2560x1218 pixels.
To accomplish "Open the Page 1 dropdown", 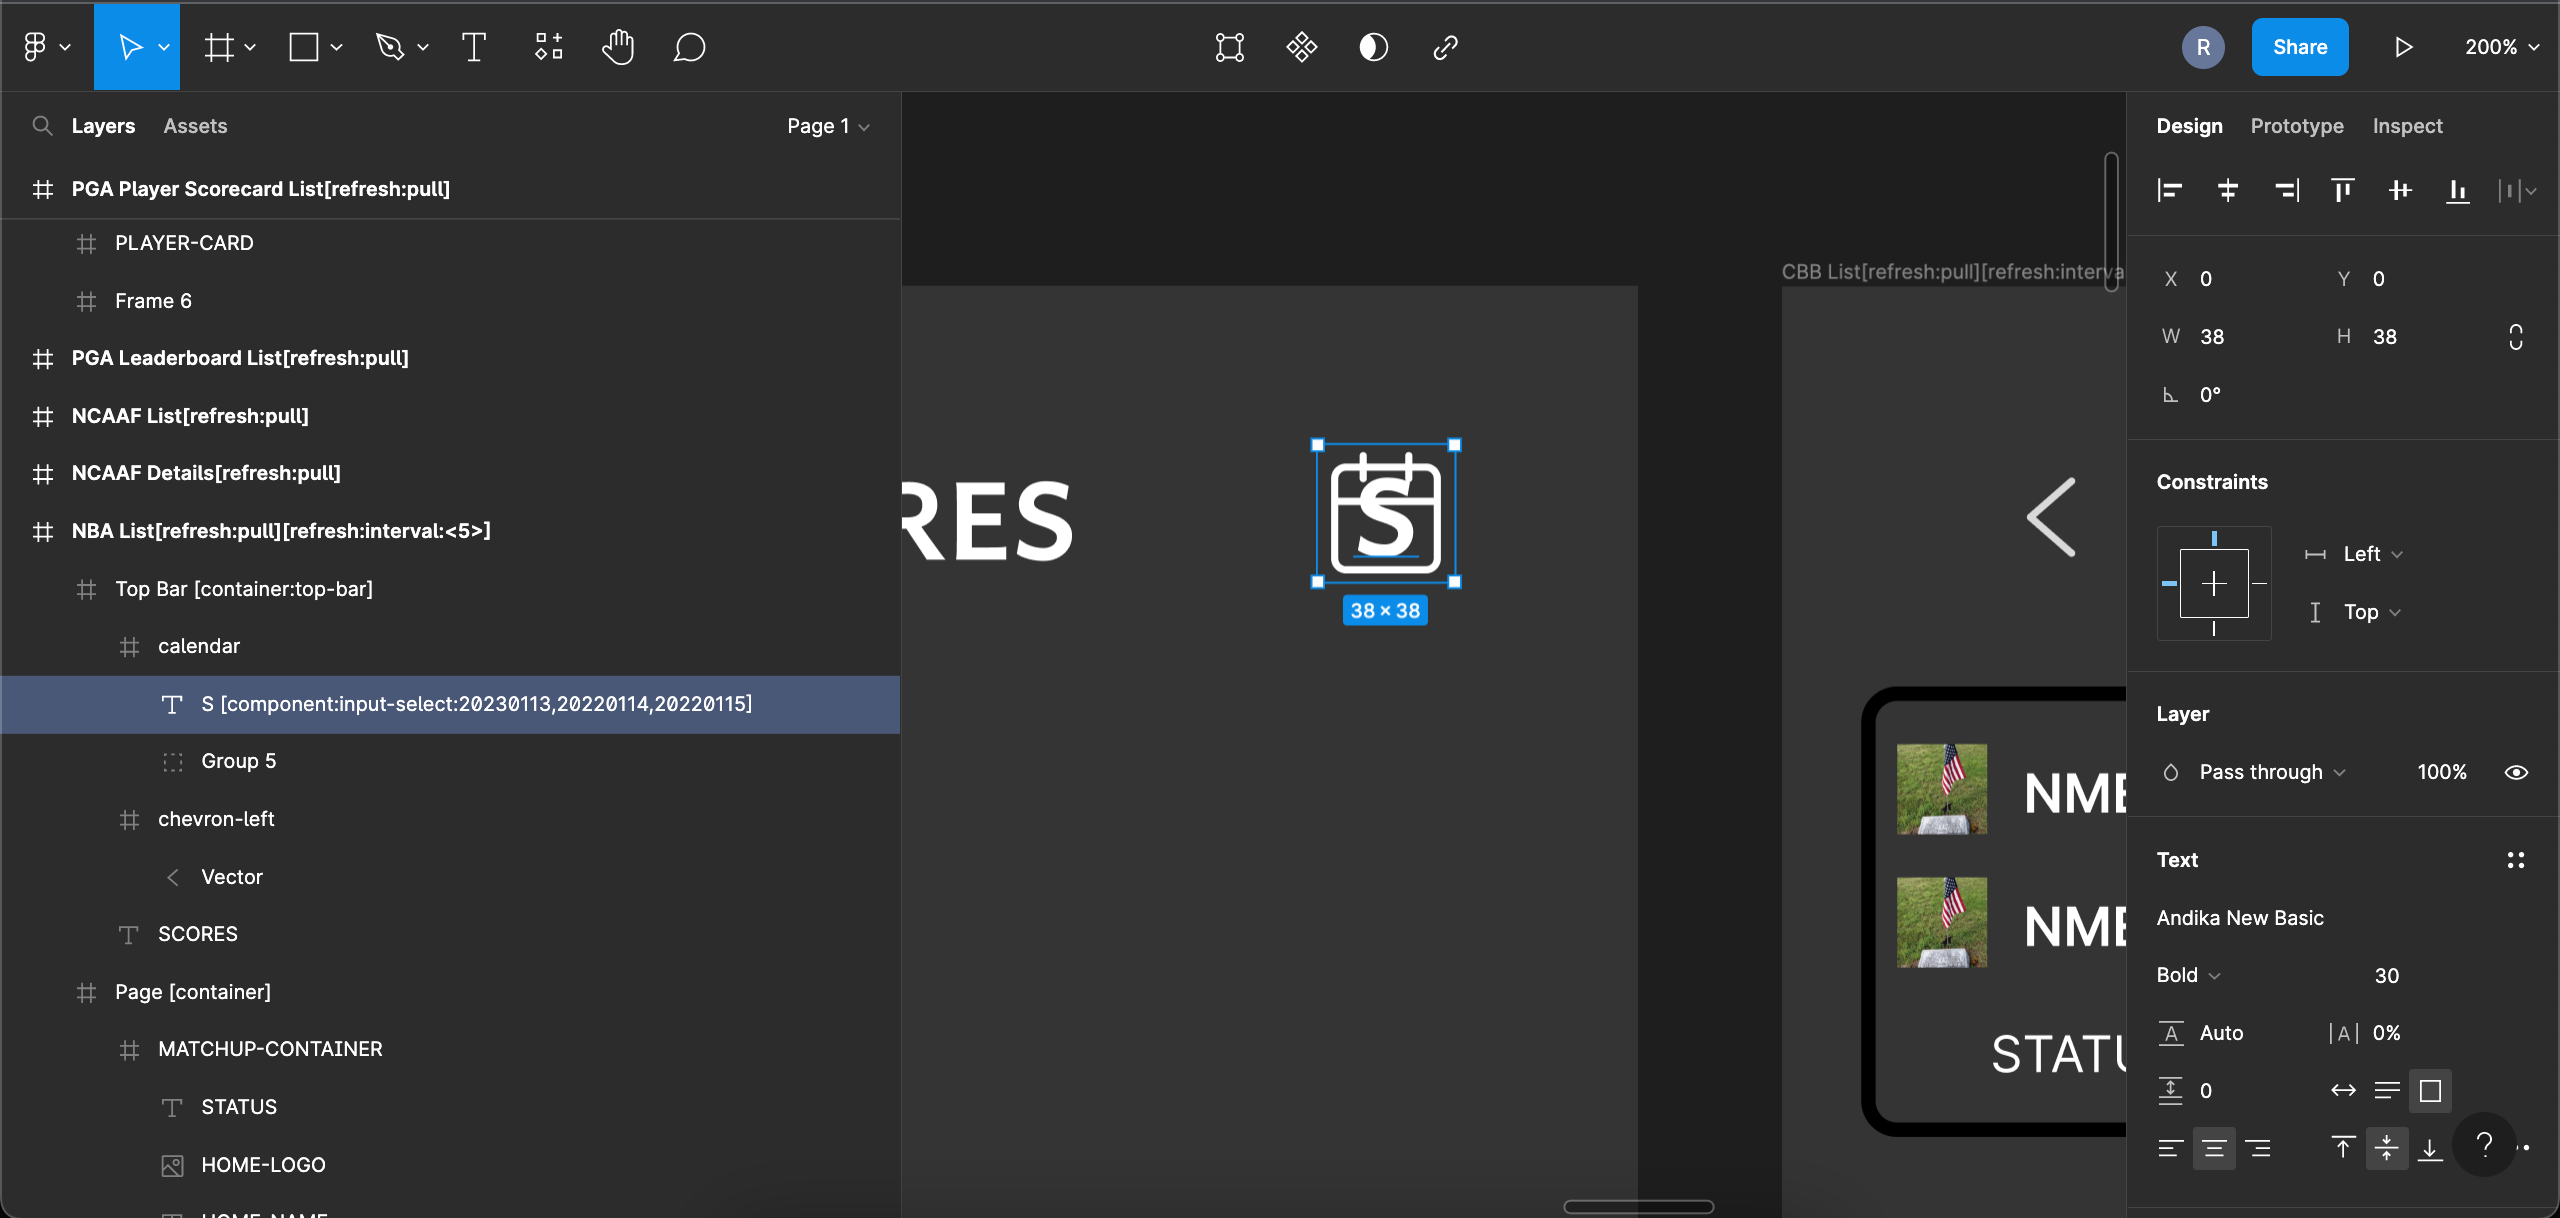I will pos(828,126).
